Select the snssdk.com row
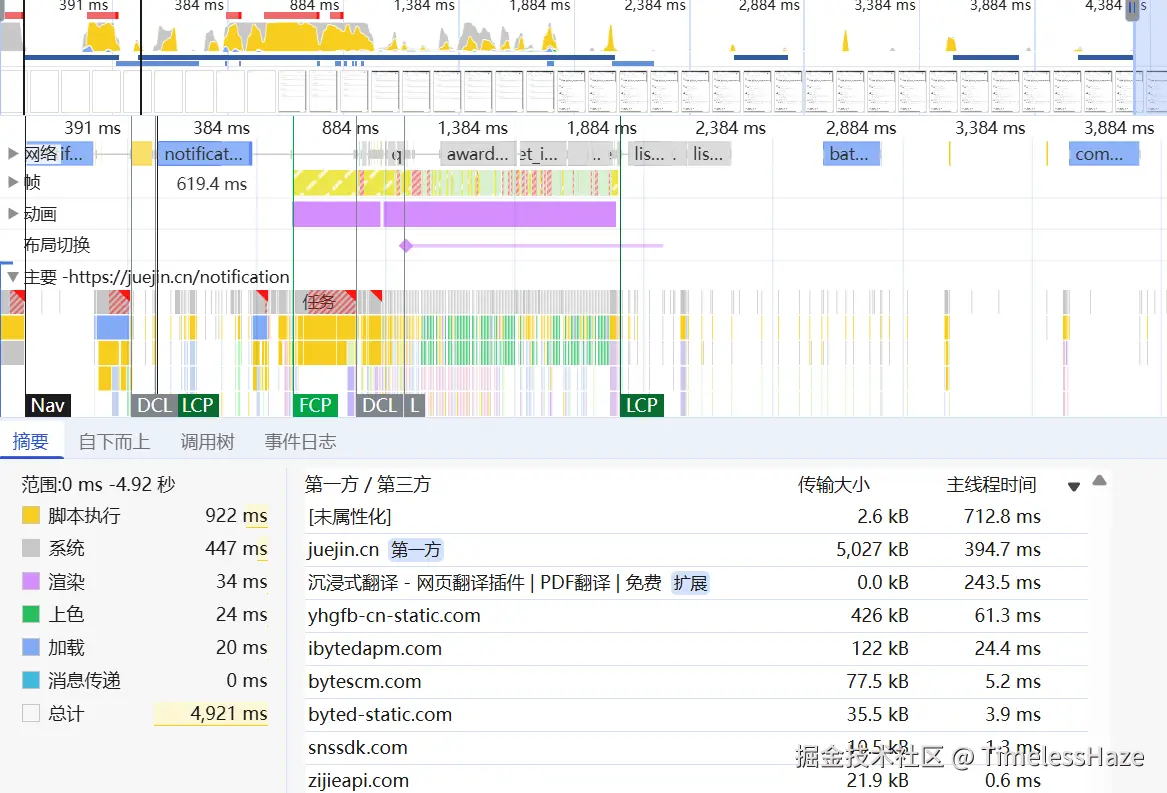 tap(696, 748)
